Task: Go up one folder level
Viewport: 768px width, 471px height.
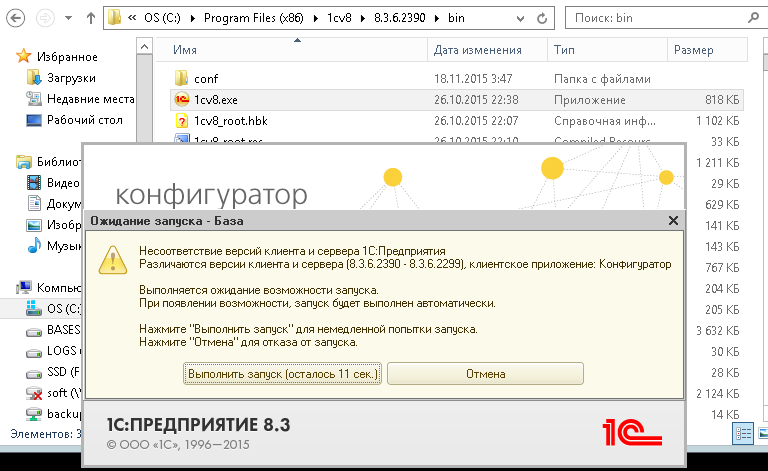Action: 91,19
